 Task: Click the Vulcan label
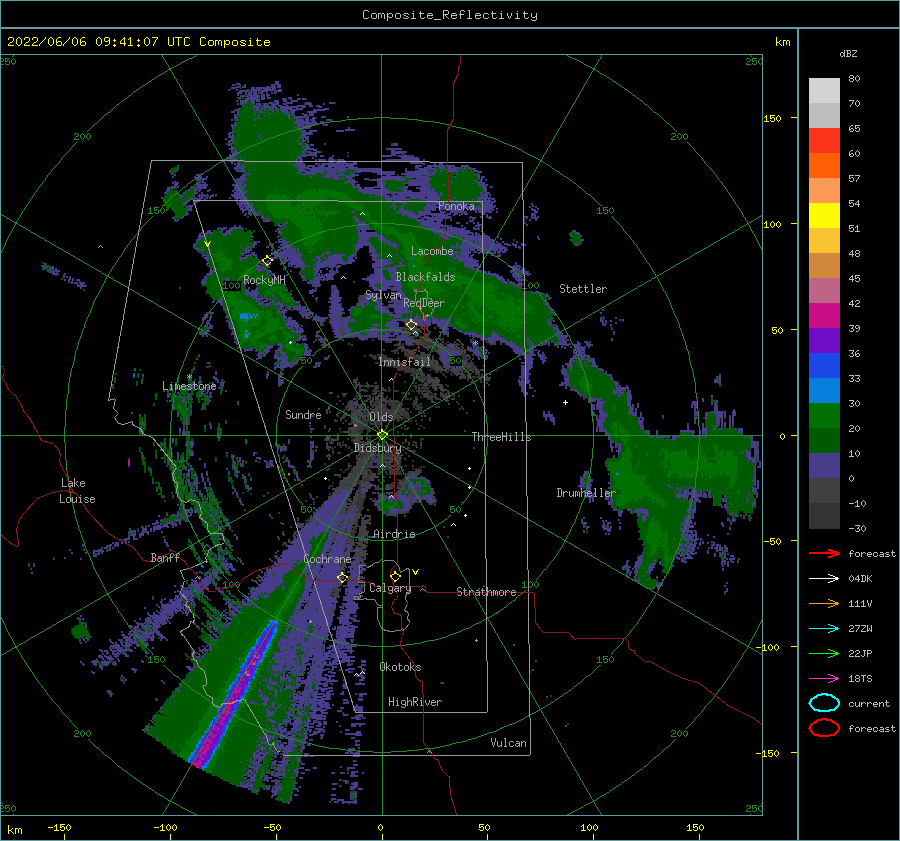[x=508, y=743]
